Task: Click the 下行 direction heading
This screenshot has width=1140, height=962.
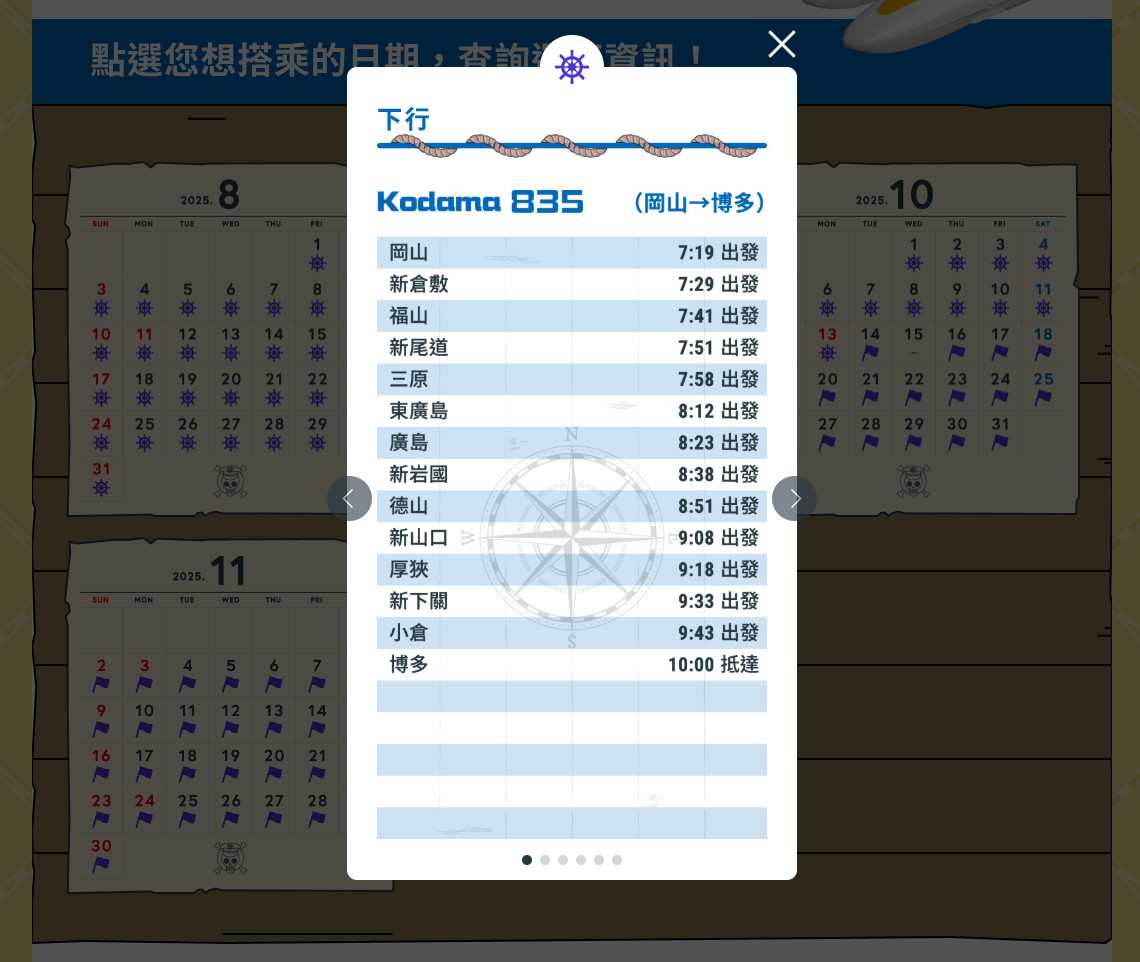Action: [404, 120]
